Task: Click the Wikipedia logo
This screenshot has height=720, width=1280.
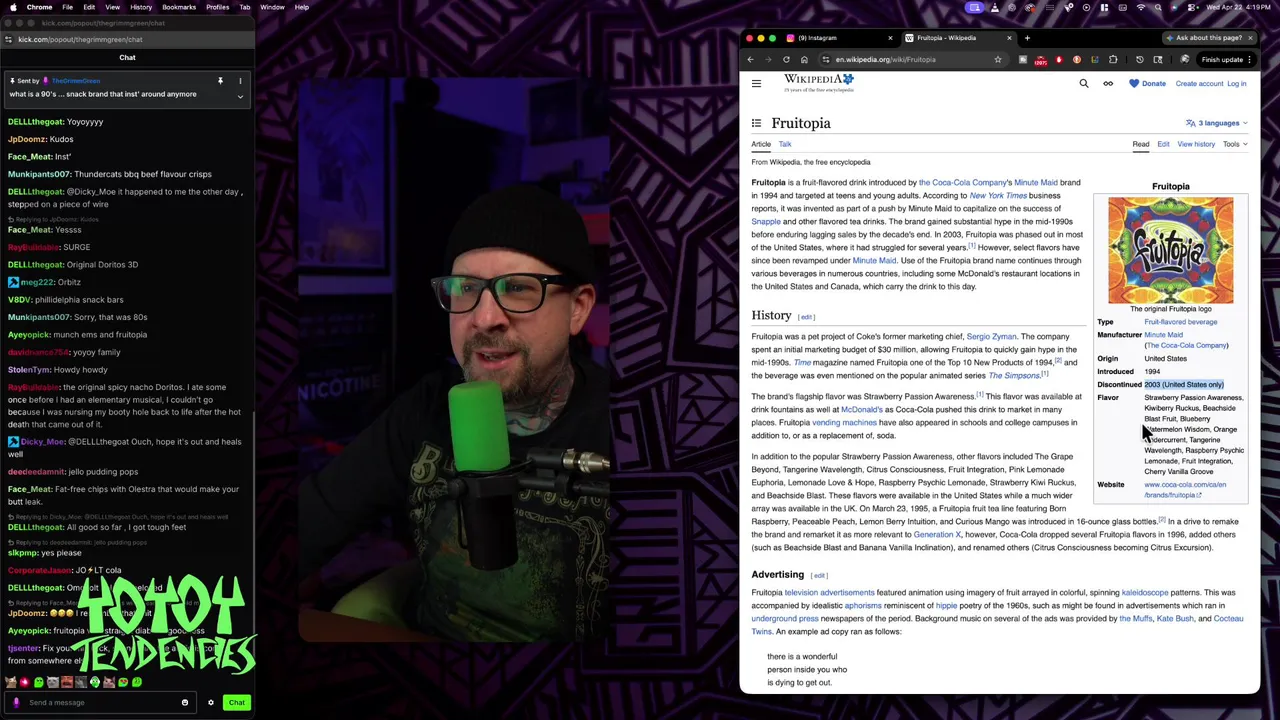Action: (x=818, y=83)
